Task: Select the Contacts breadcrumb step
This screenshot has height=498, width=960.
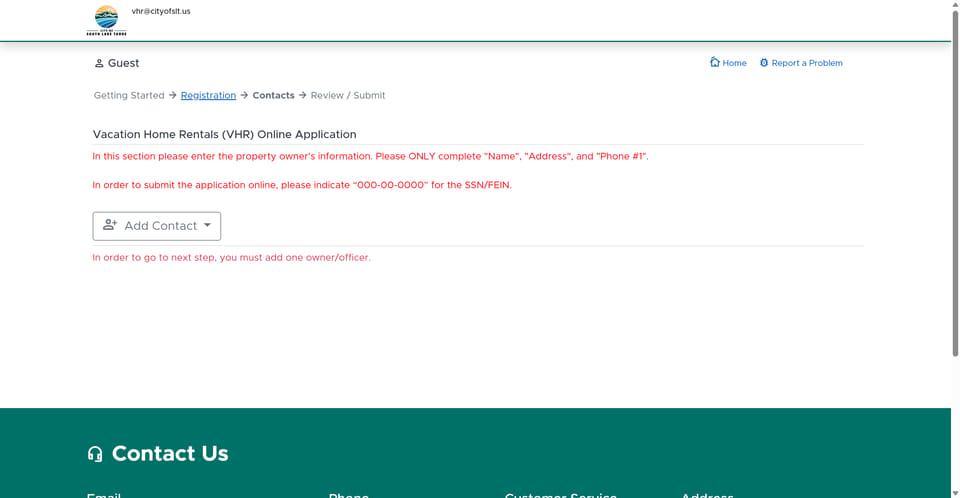Action: (273, 96)
